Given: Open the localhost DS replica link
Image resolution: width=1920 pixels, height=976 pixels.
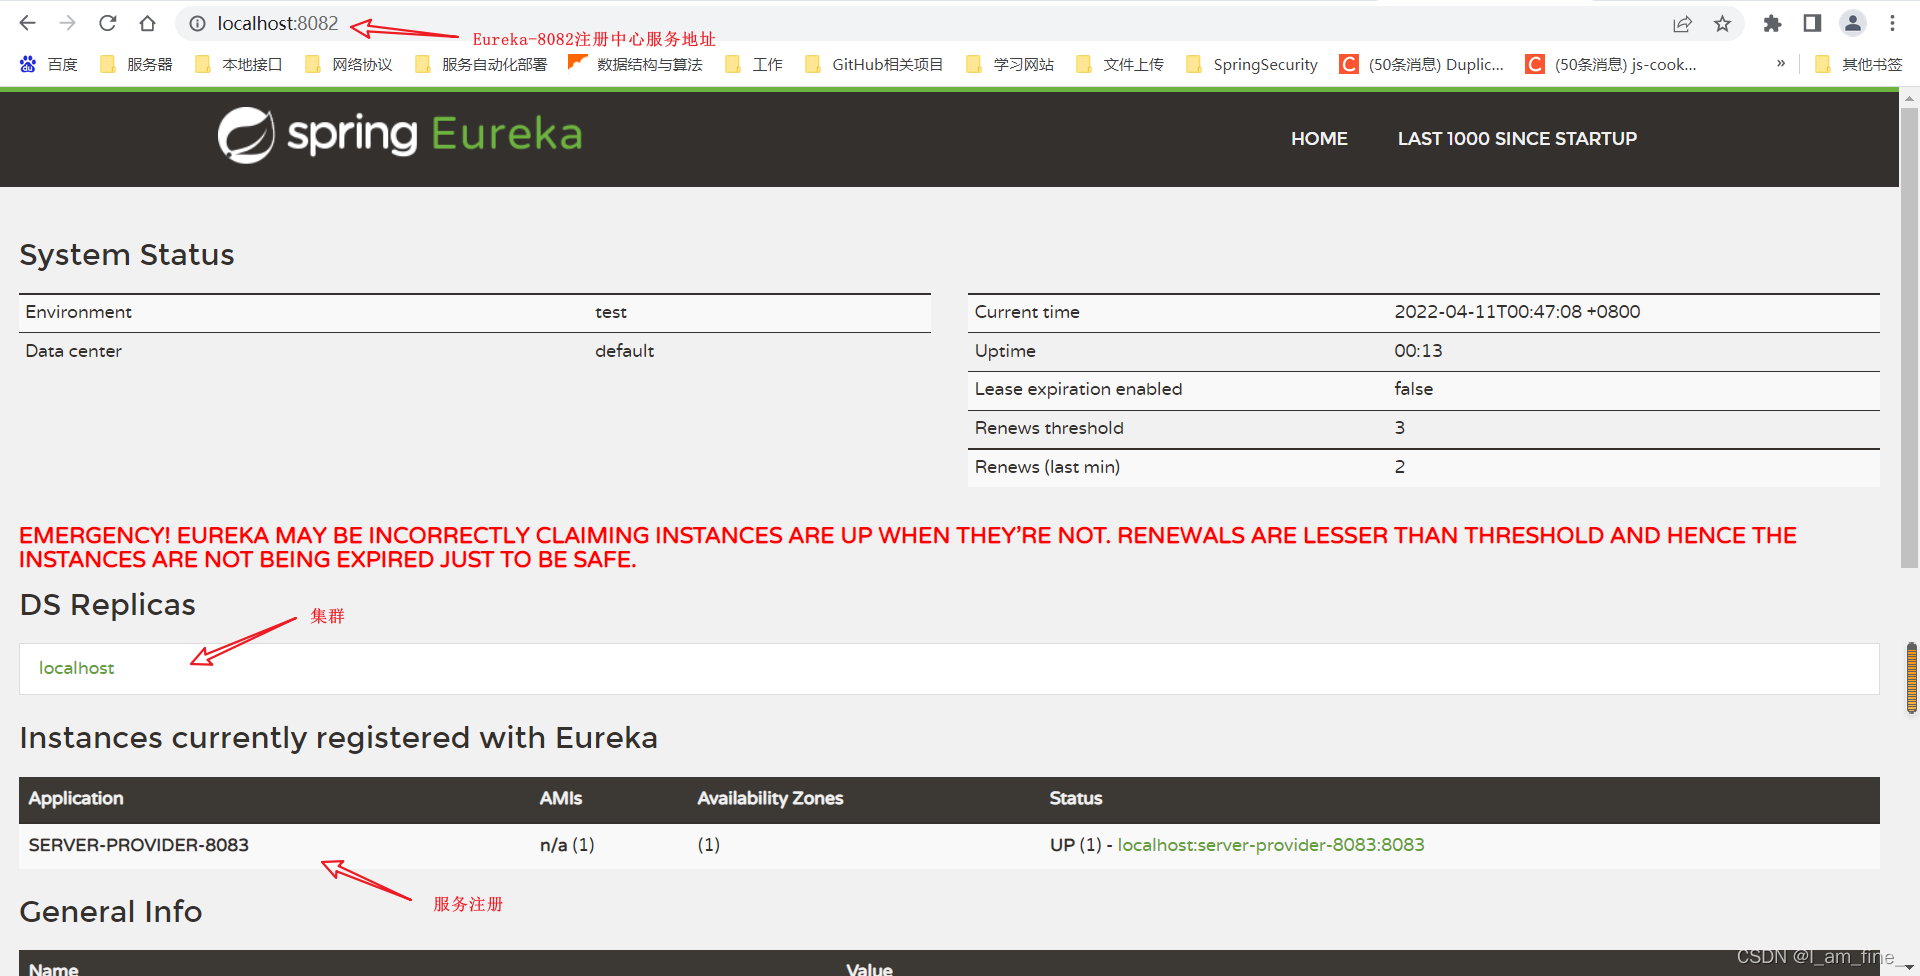Looking at the screenshot, I should click(77, 668).
